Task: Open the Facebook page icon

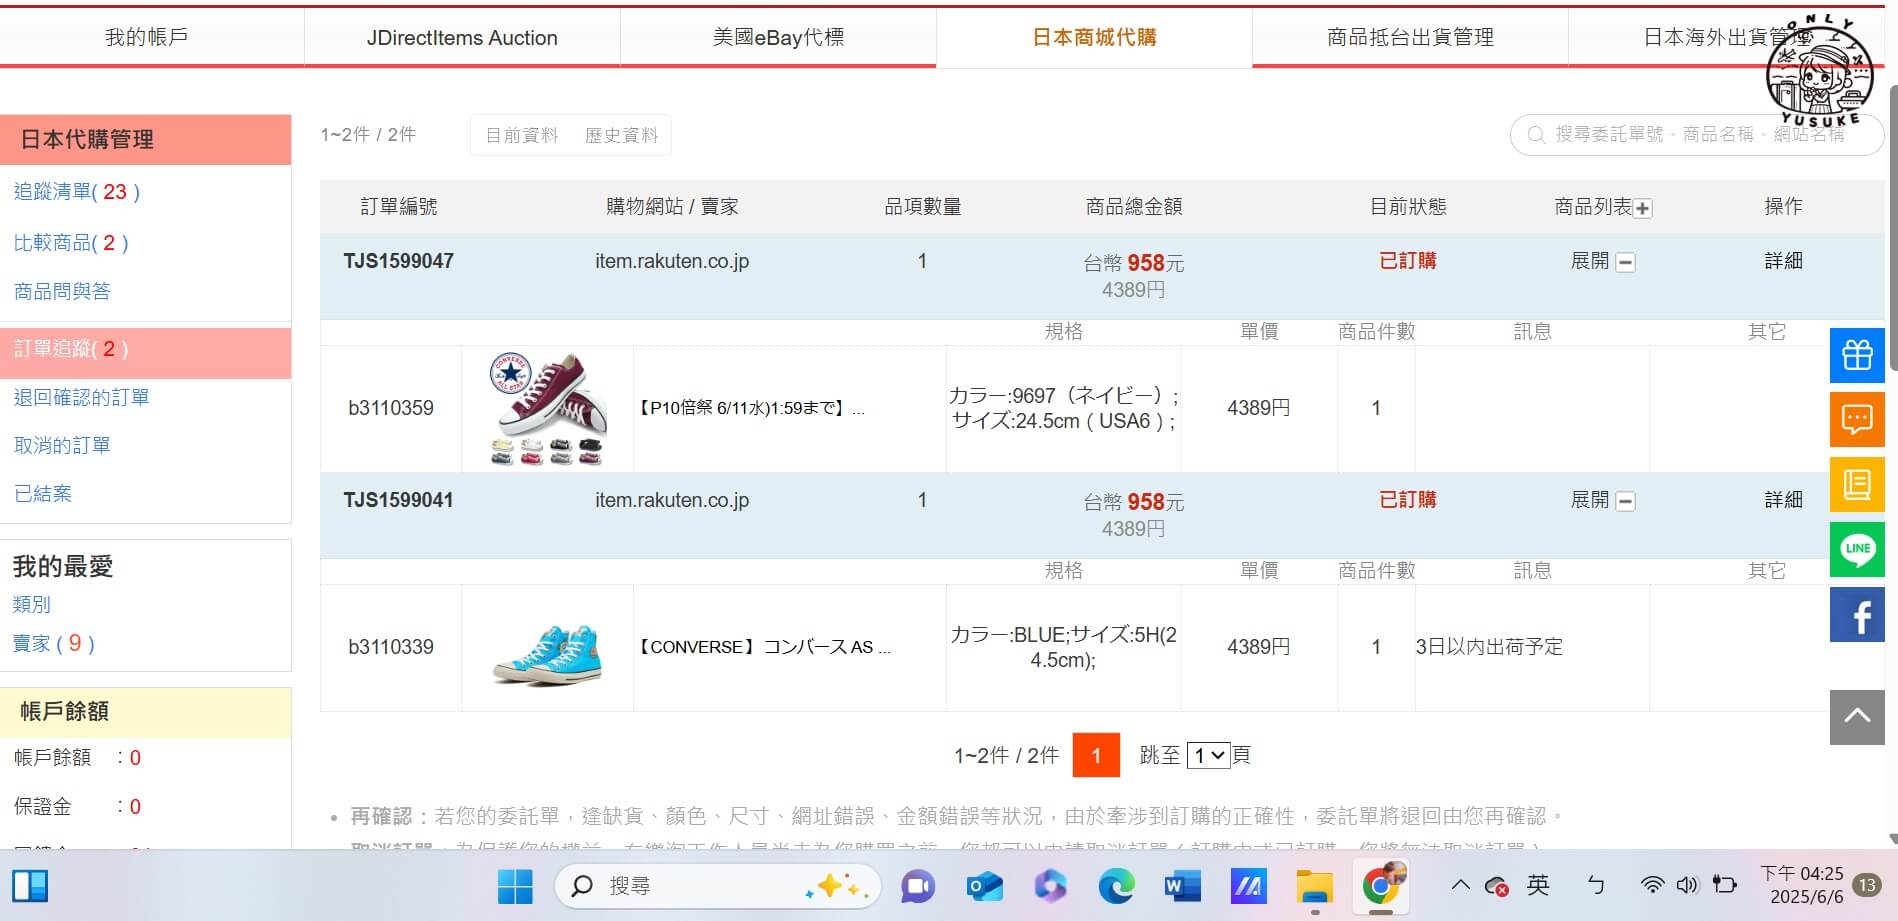Action: (x=1856, y=614)
